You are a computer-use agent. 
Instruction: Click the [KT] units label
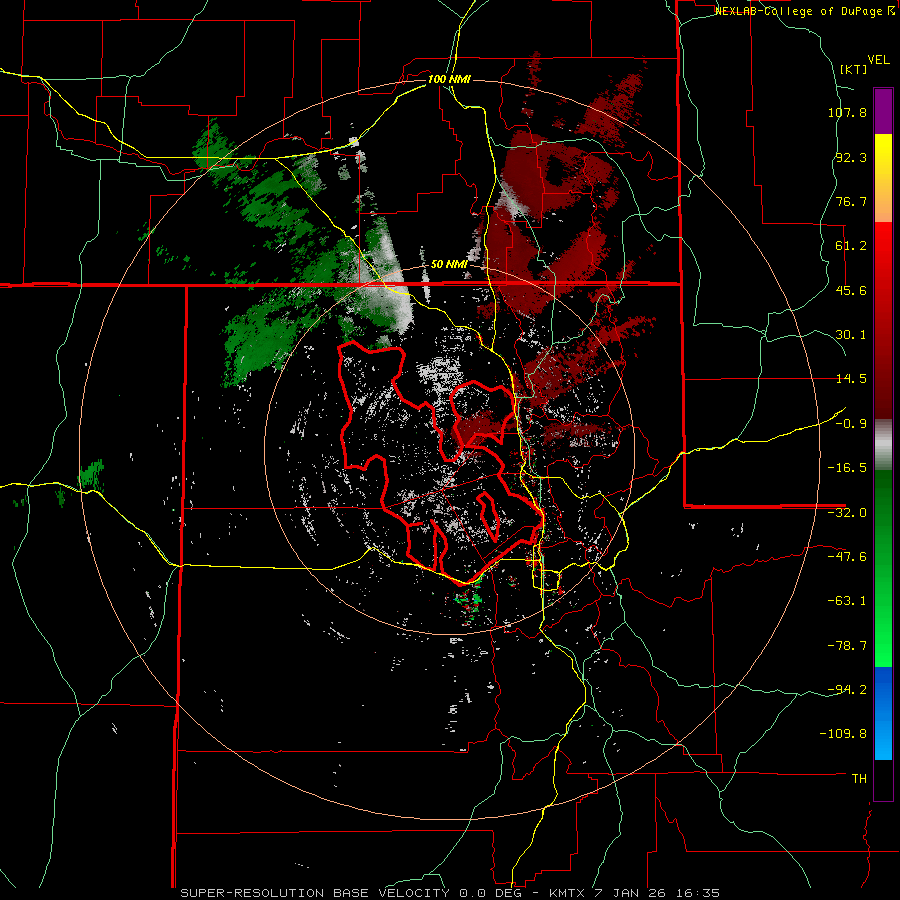click(x=854, y=69)
